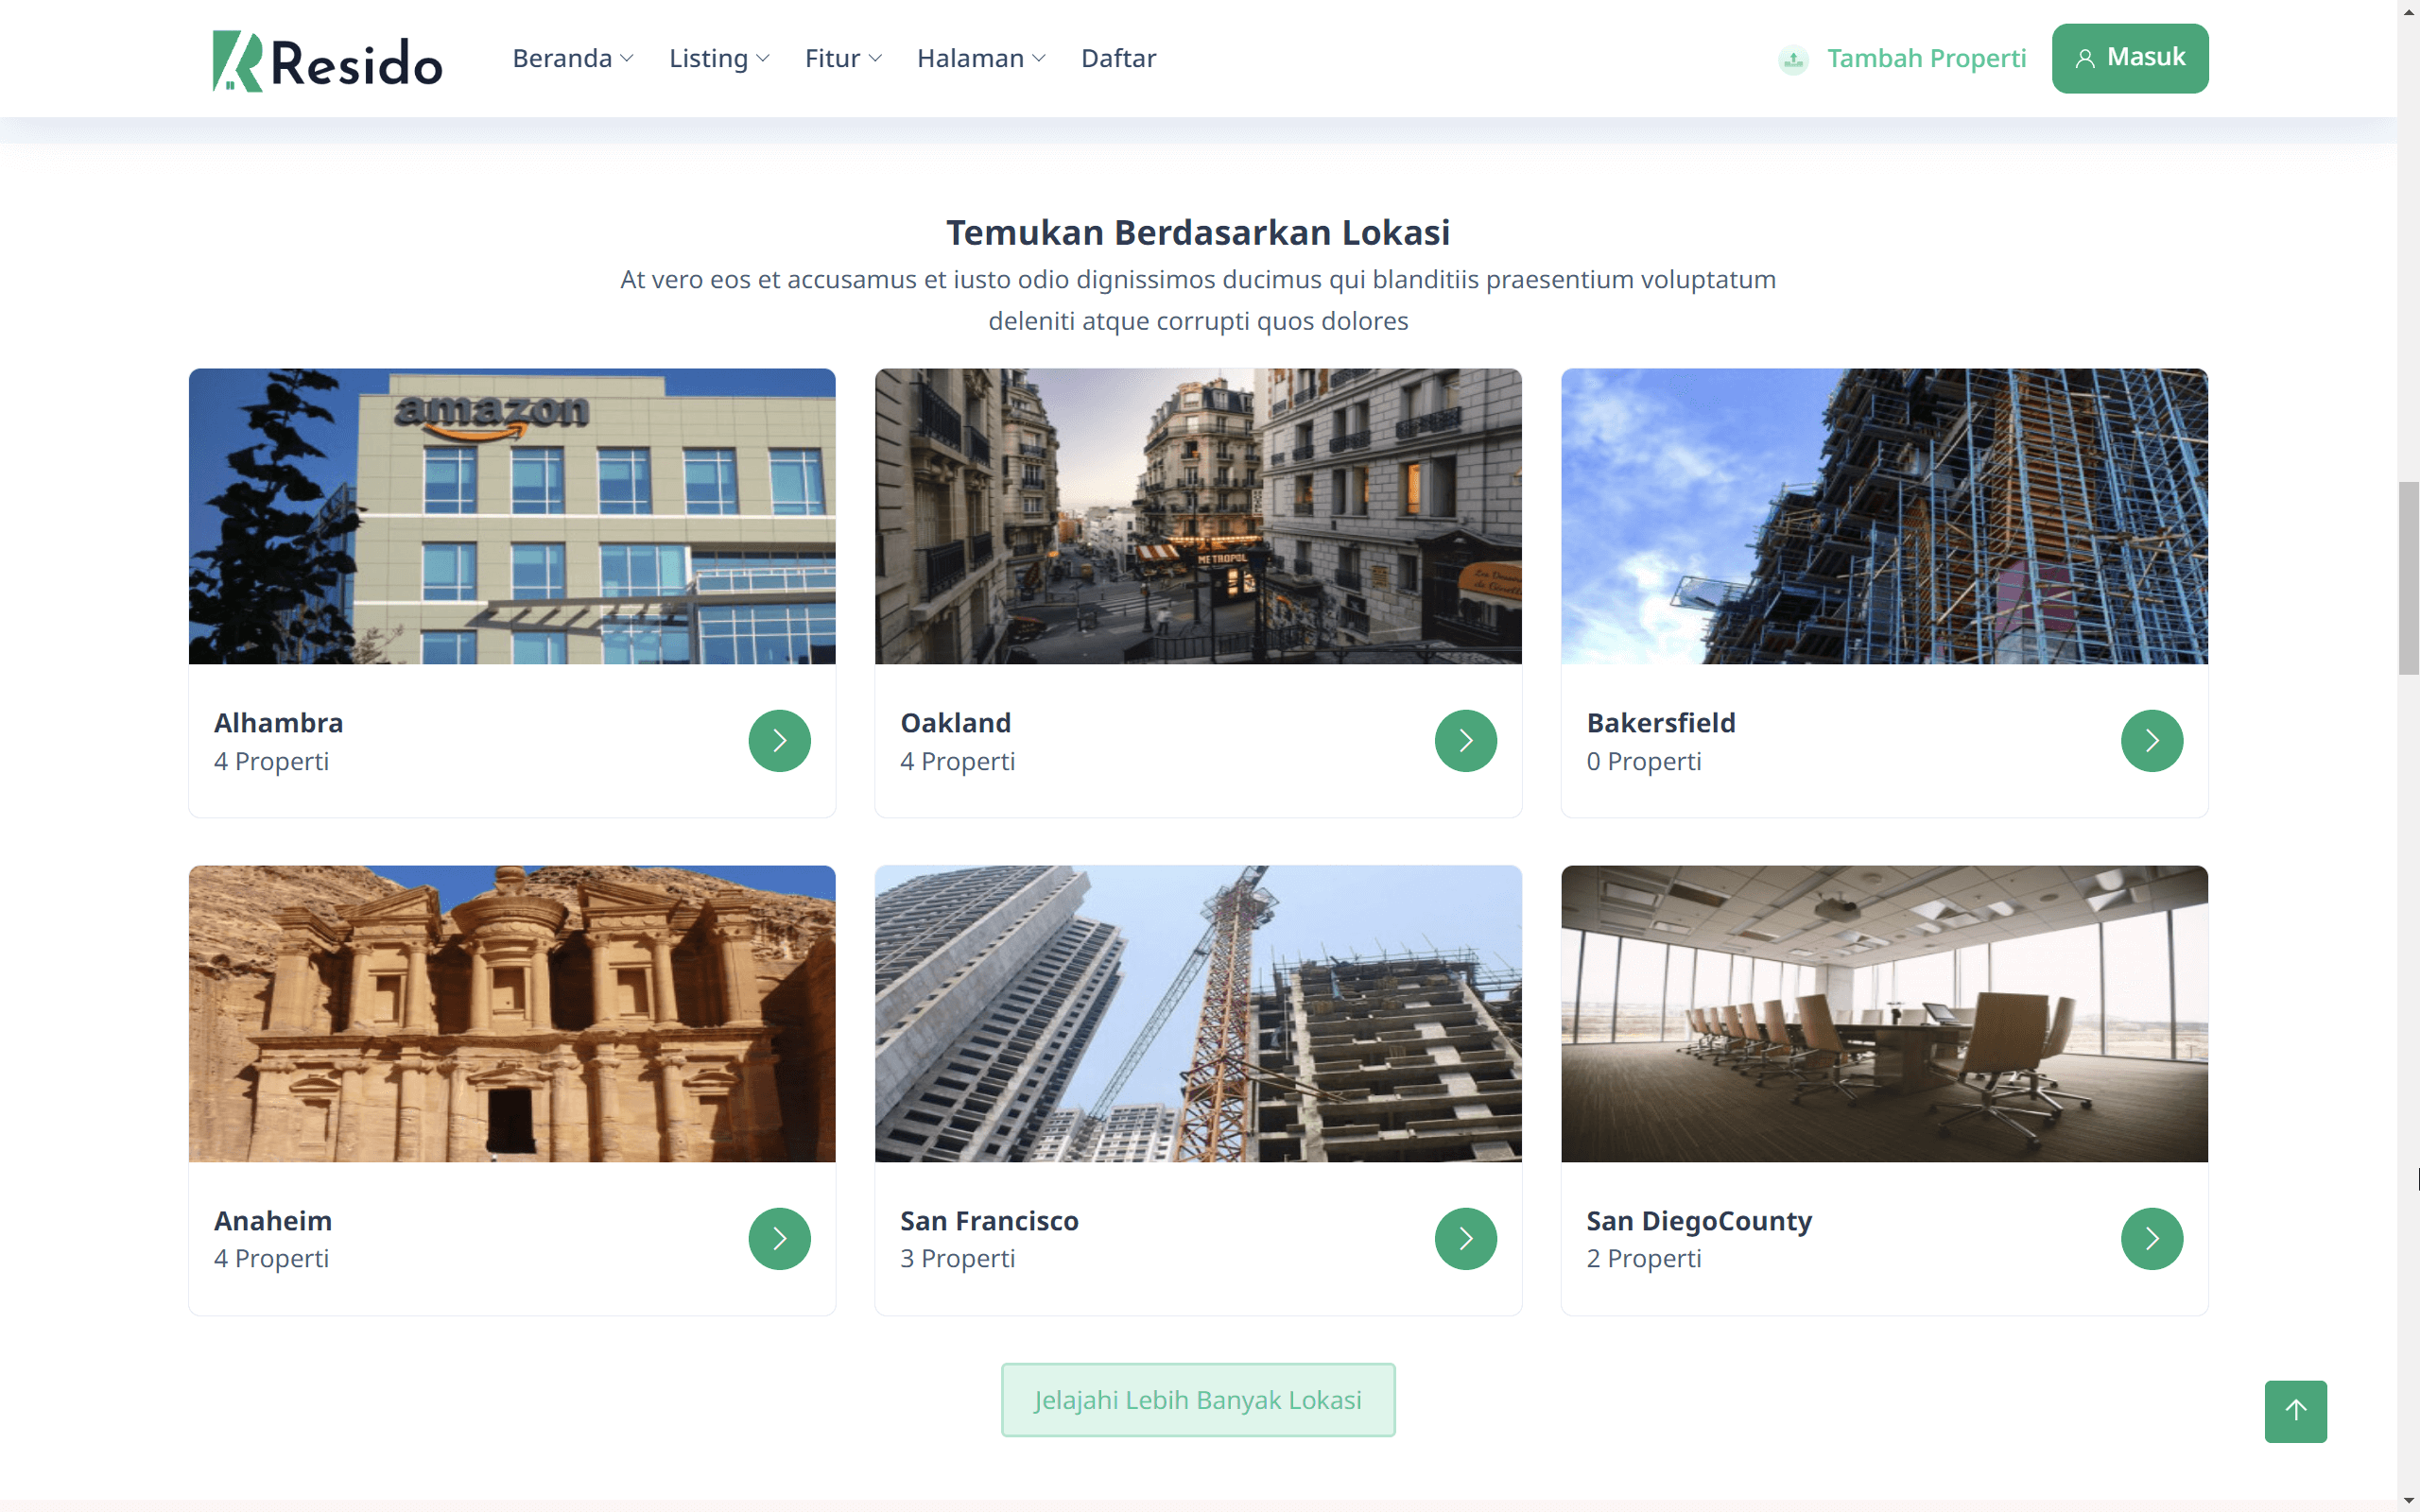Click the Resido logo
This screenshot has width=2420, height=1512.
327,60
